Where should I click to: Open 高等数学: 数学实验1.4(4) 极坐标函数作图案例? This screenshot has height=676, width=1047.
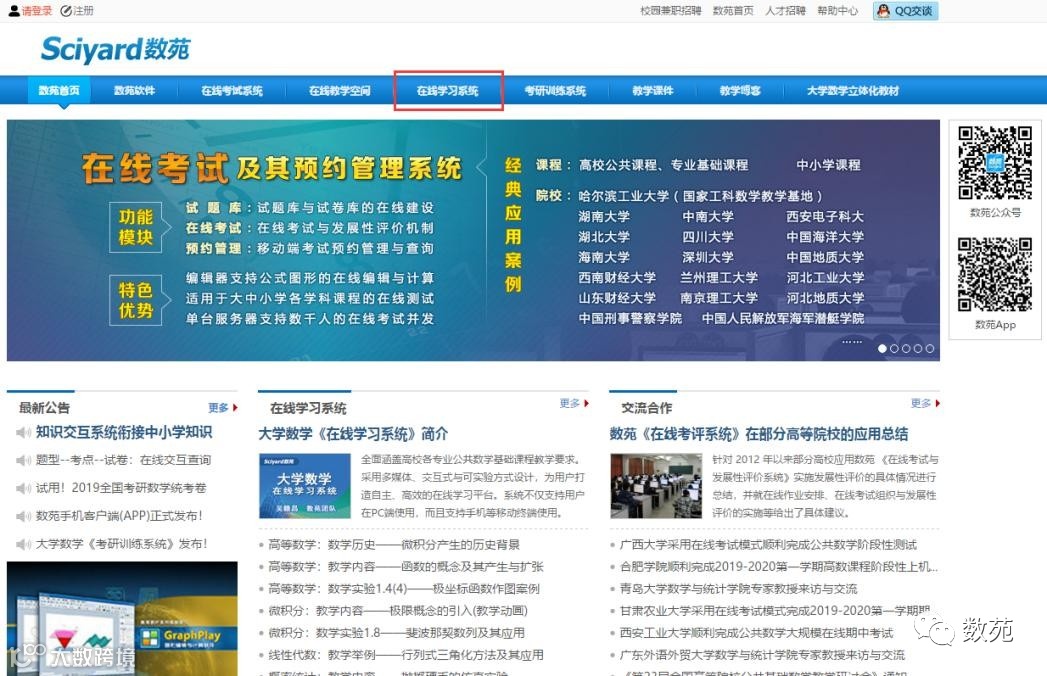(404, 588)
